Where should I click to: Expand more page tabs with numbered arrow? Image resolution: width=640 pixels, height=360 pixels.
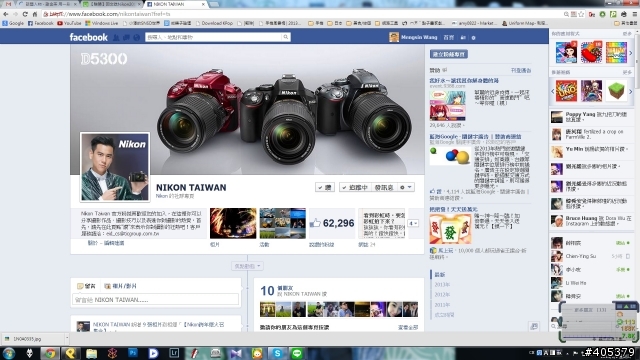(413, 223)
